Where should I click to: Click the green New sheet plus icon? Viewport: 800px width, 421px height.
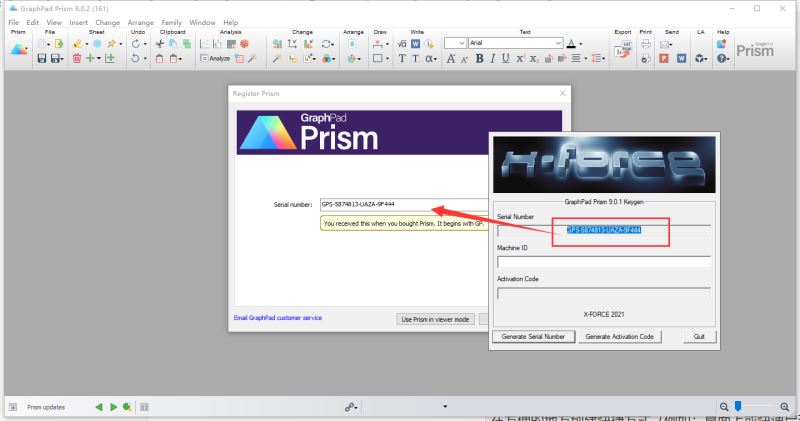tap(90, 59)
